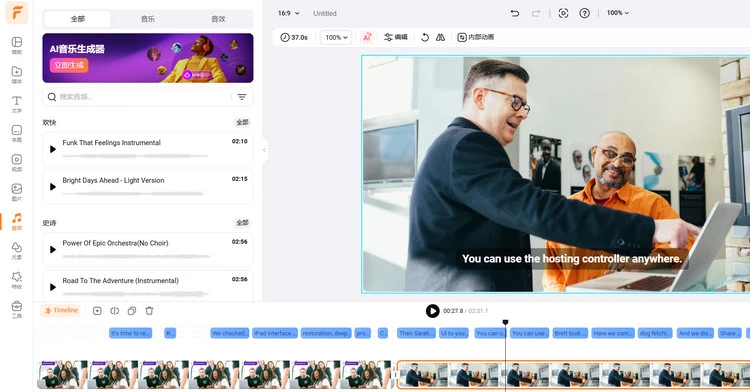
Task: Open the 16:9 aspect ratio dropdown
Action: [x=288, y=13]
